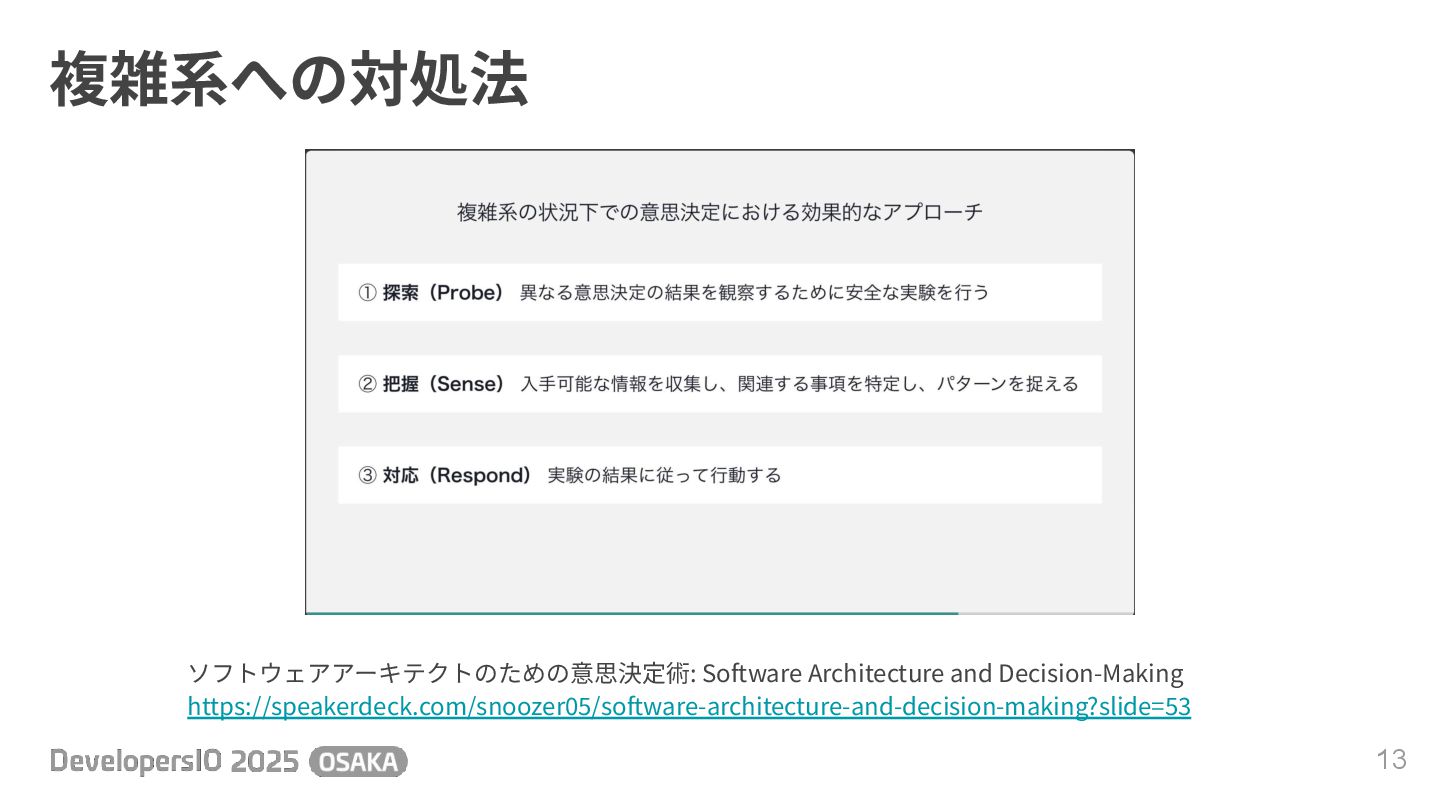The height and width of the screenshot is (810, 1440).
Task: Select the ② 把握 (Sense) row
Action: pyautogui.click(x=720, y=384)
